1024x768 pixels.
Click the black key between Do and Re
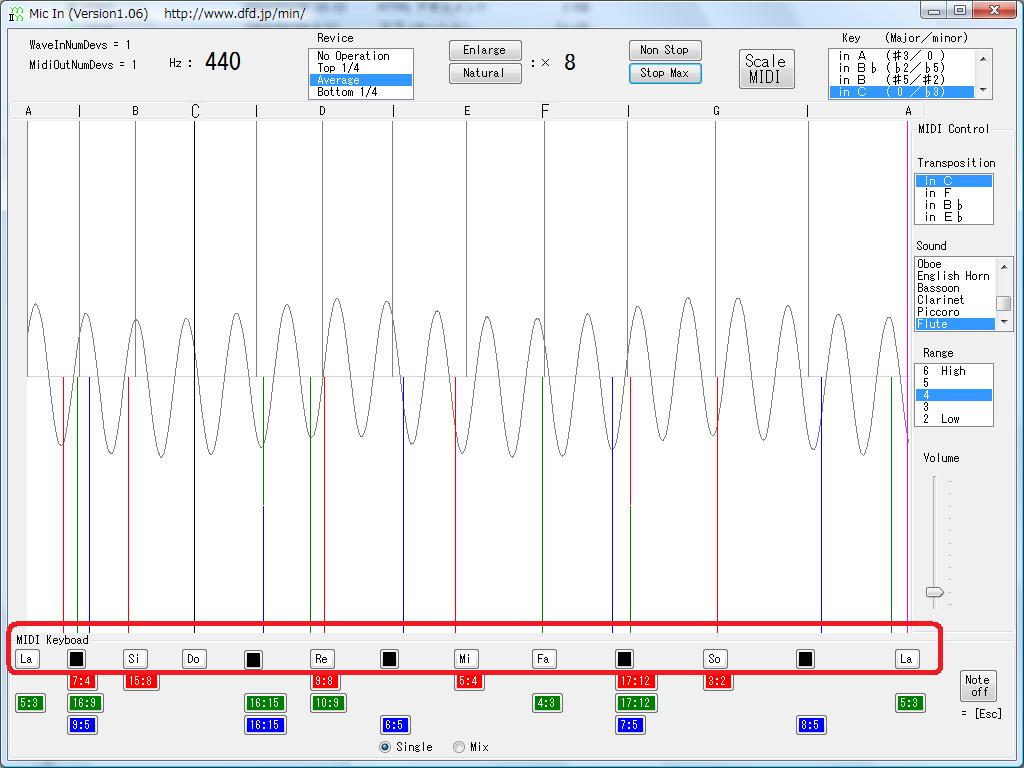[x=253, y=660]
